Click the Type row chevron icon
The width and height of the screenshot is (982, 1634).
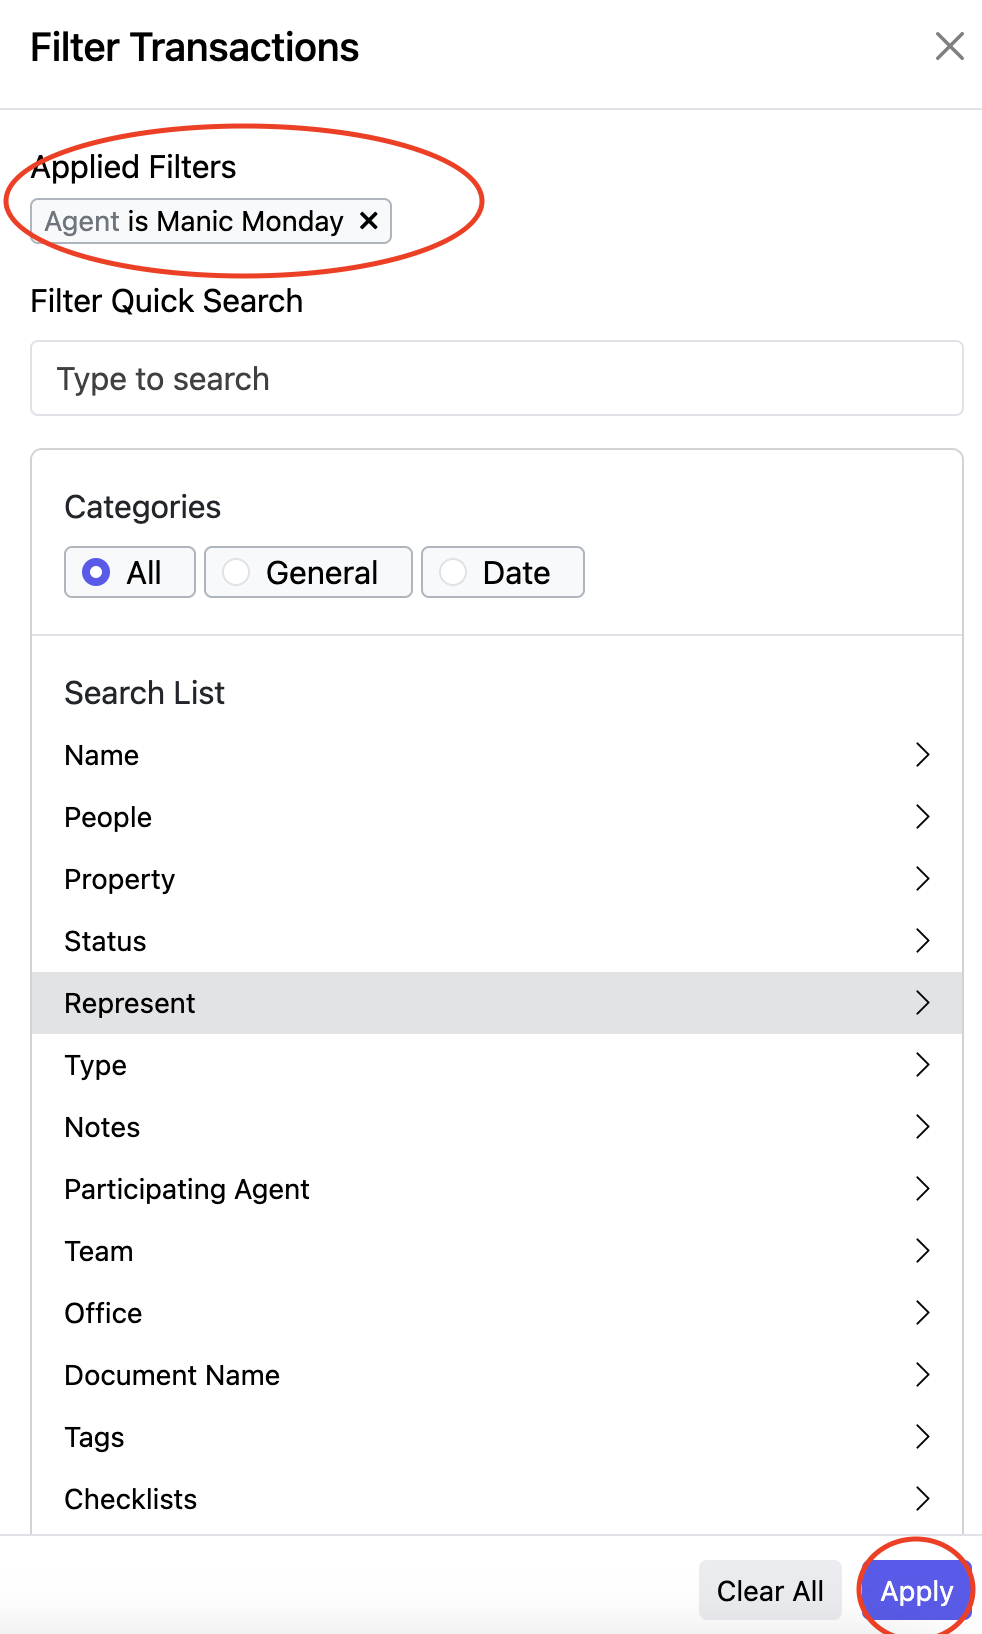click(x=922, y=1065)
